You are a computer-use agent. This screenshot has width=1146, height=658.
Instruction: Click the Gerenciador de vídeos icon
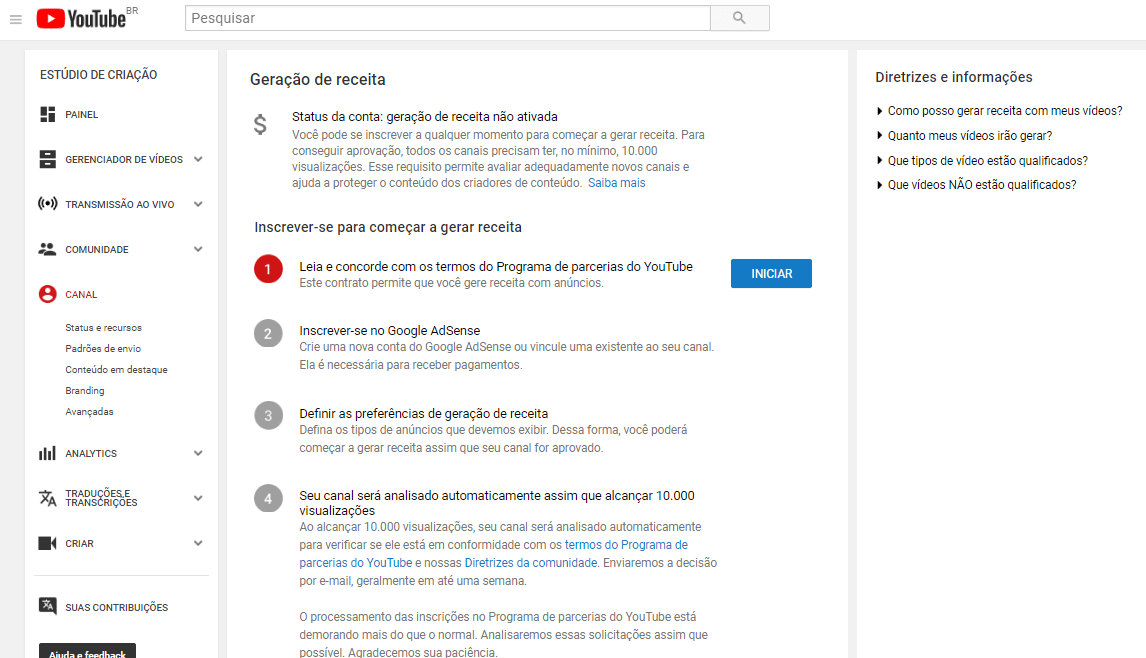click(48, 159)
